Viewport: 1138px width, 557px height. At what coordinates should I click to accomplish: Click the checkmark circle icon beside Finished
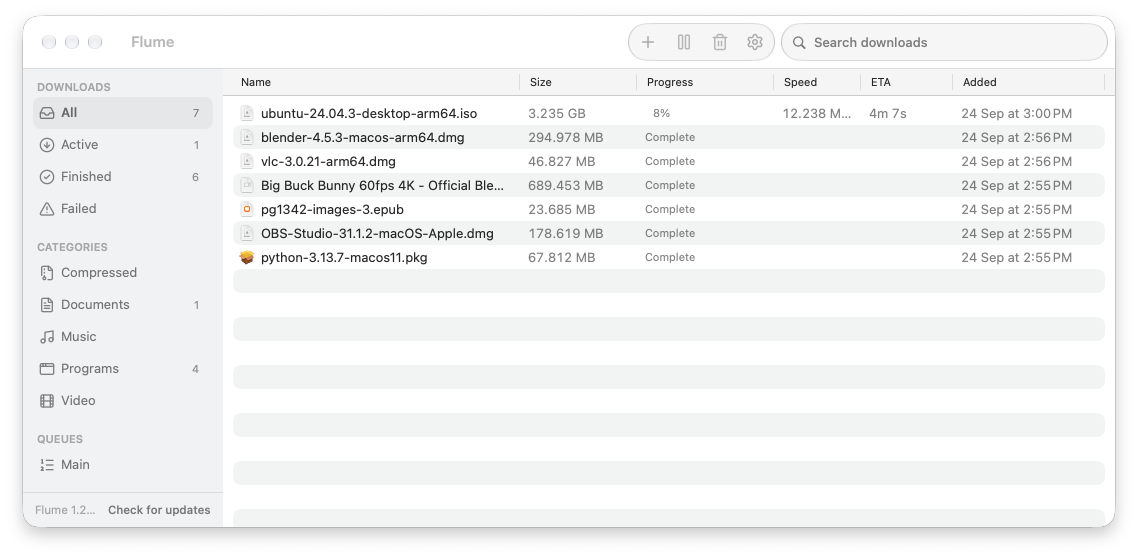[x=46, y=177]
